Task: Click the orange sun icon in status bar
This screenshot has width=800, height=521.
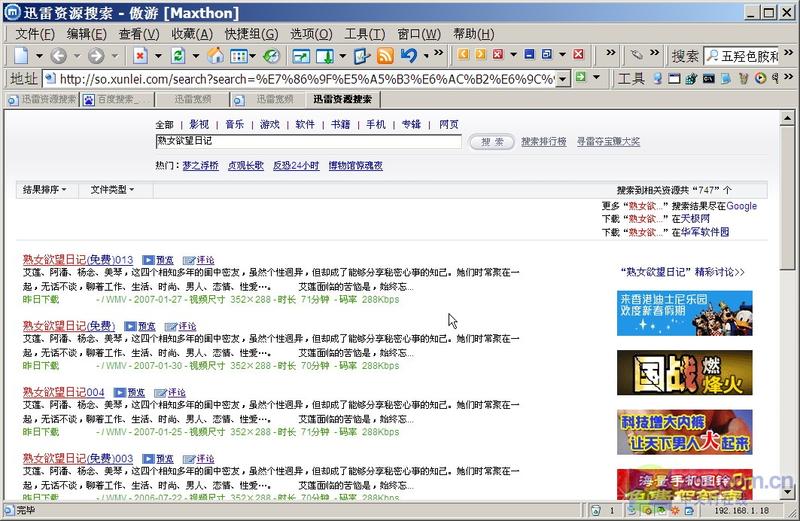Action: (675, 510)
